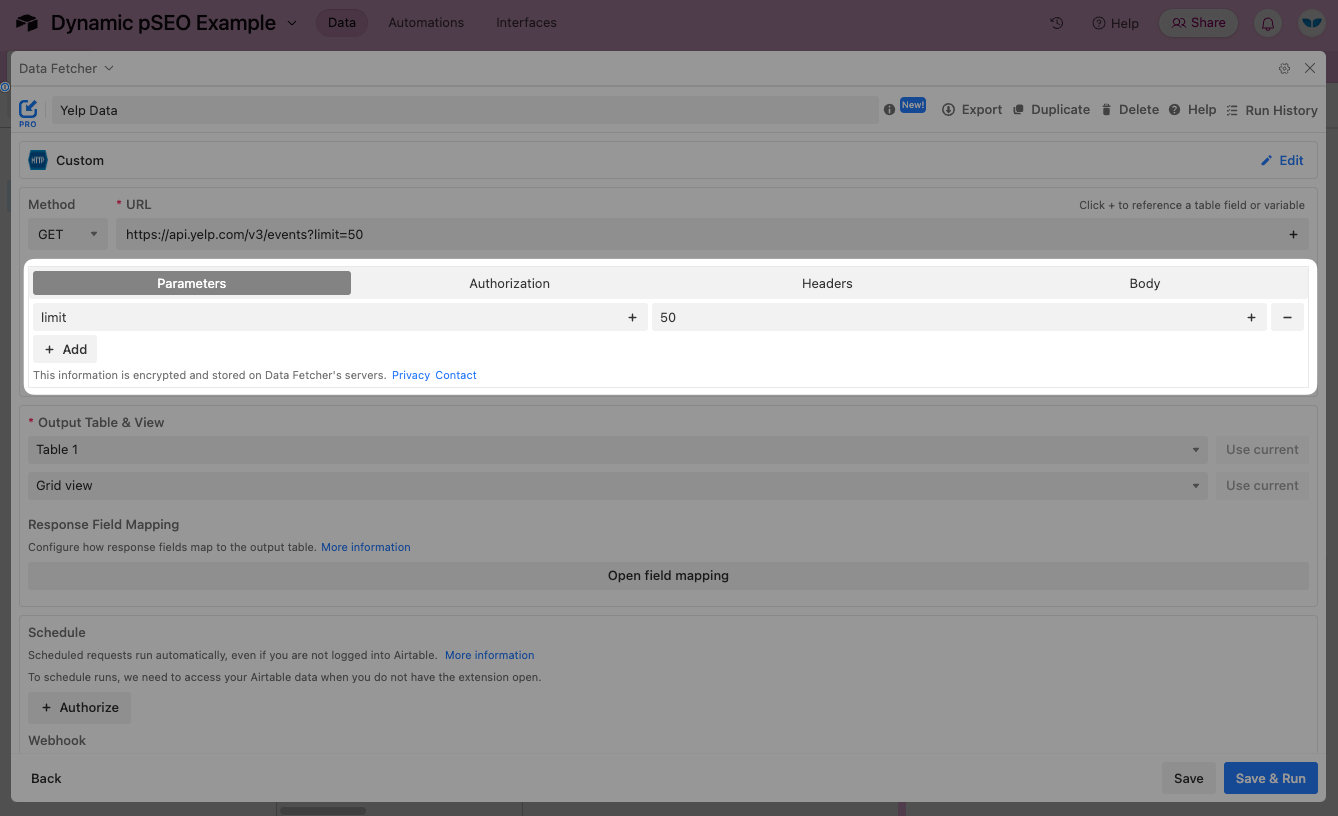This screenshot has width=1338, height=816.
Task: Click into the Yelp Data name field
Action: 465,110
